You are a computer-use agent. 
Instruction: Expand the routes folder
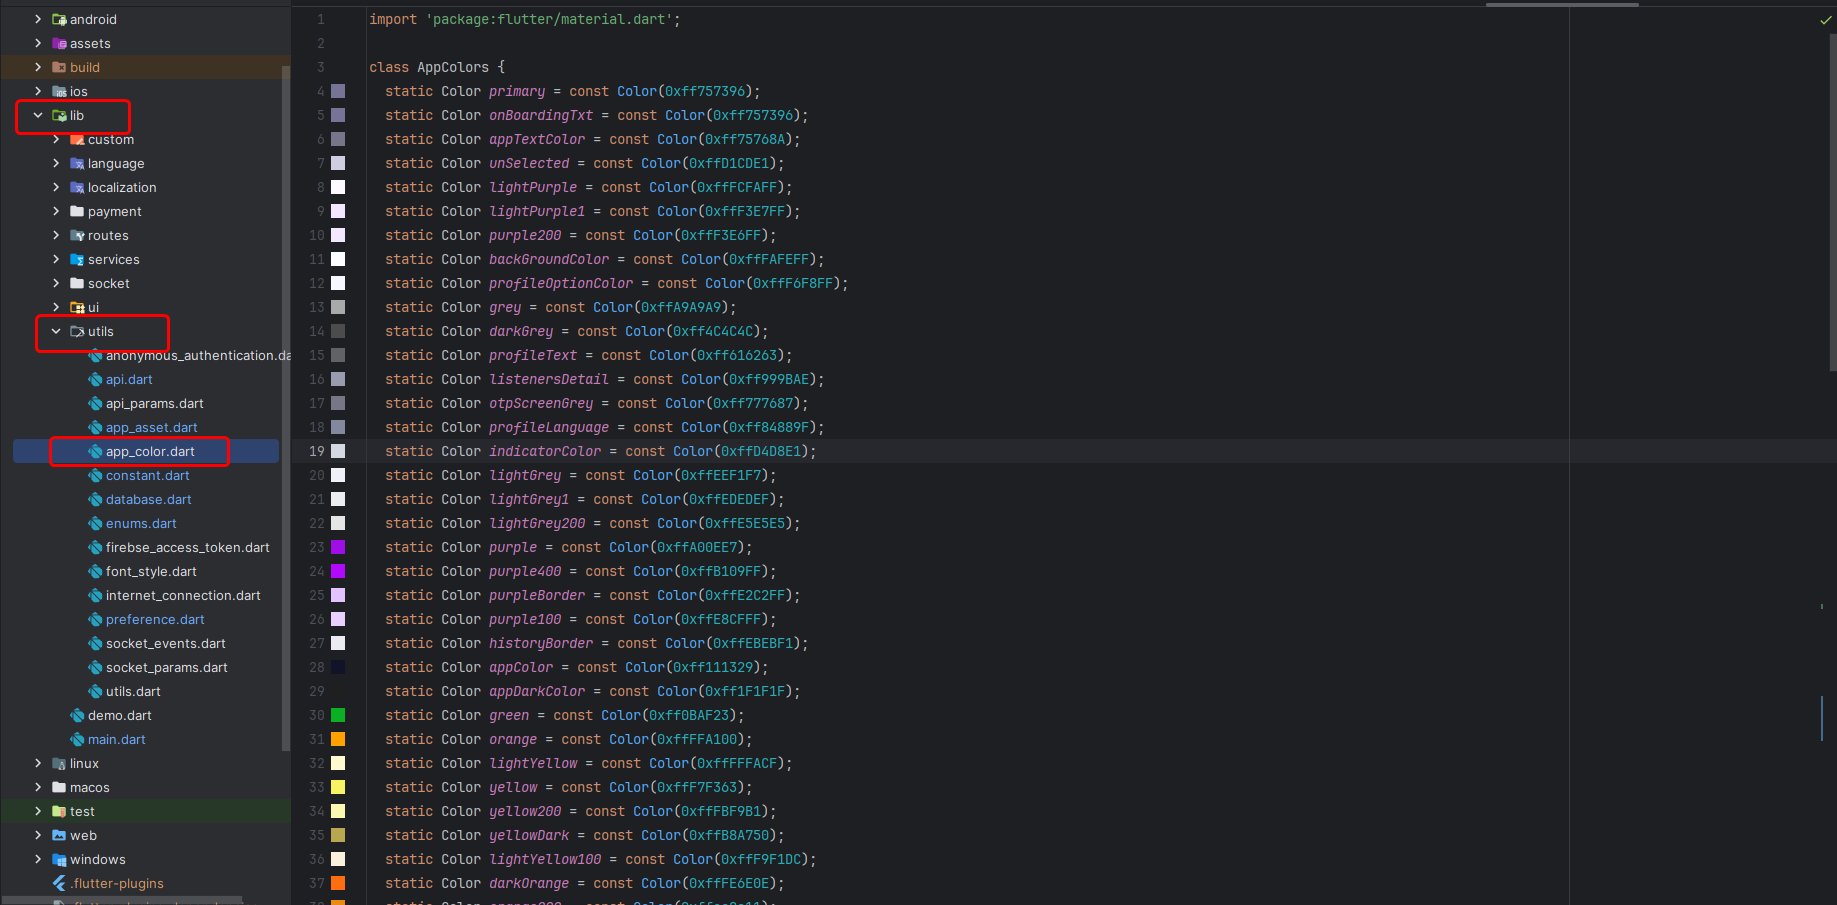click(x=56, y=235)
